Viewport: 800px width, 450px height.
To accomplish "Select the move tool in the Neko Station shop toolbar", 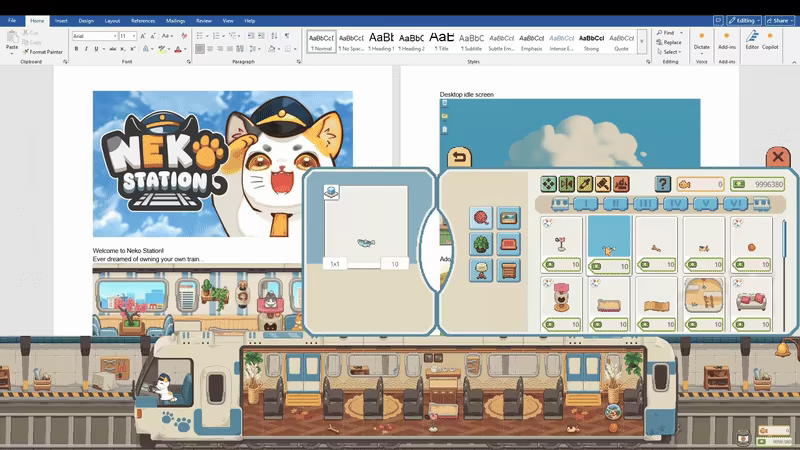I will [548, 184].
